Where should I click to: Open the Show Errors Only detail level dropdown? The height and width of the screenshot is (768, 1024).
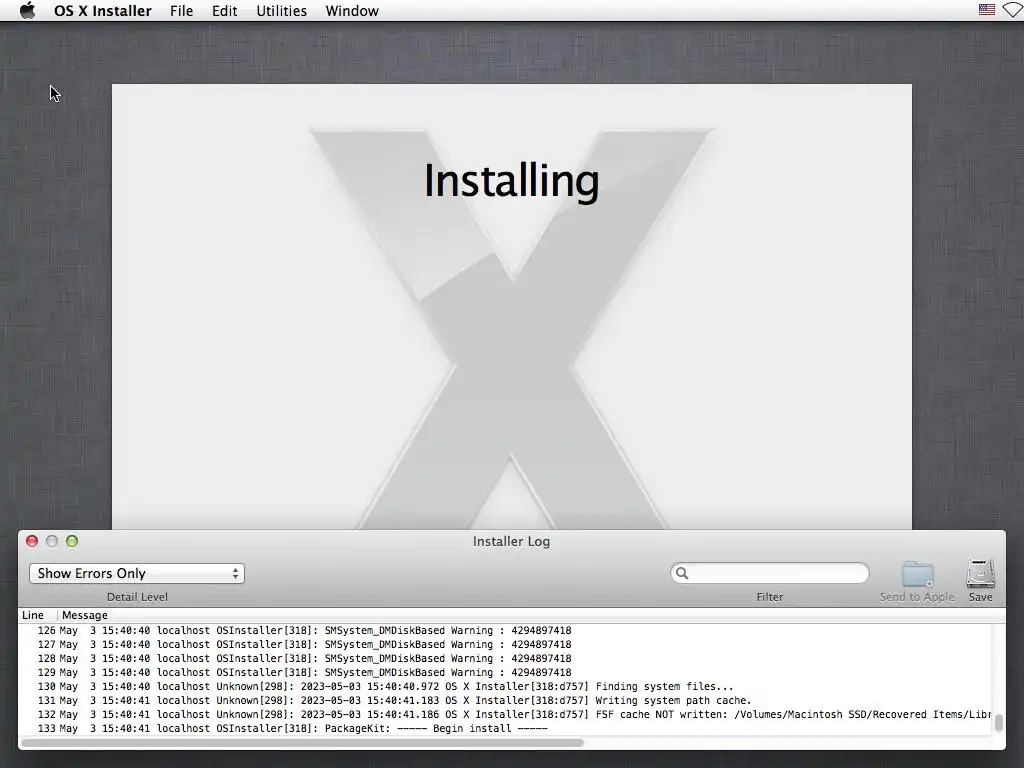[x=137, y=573]
